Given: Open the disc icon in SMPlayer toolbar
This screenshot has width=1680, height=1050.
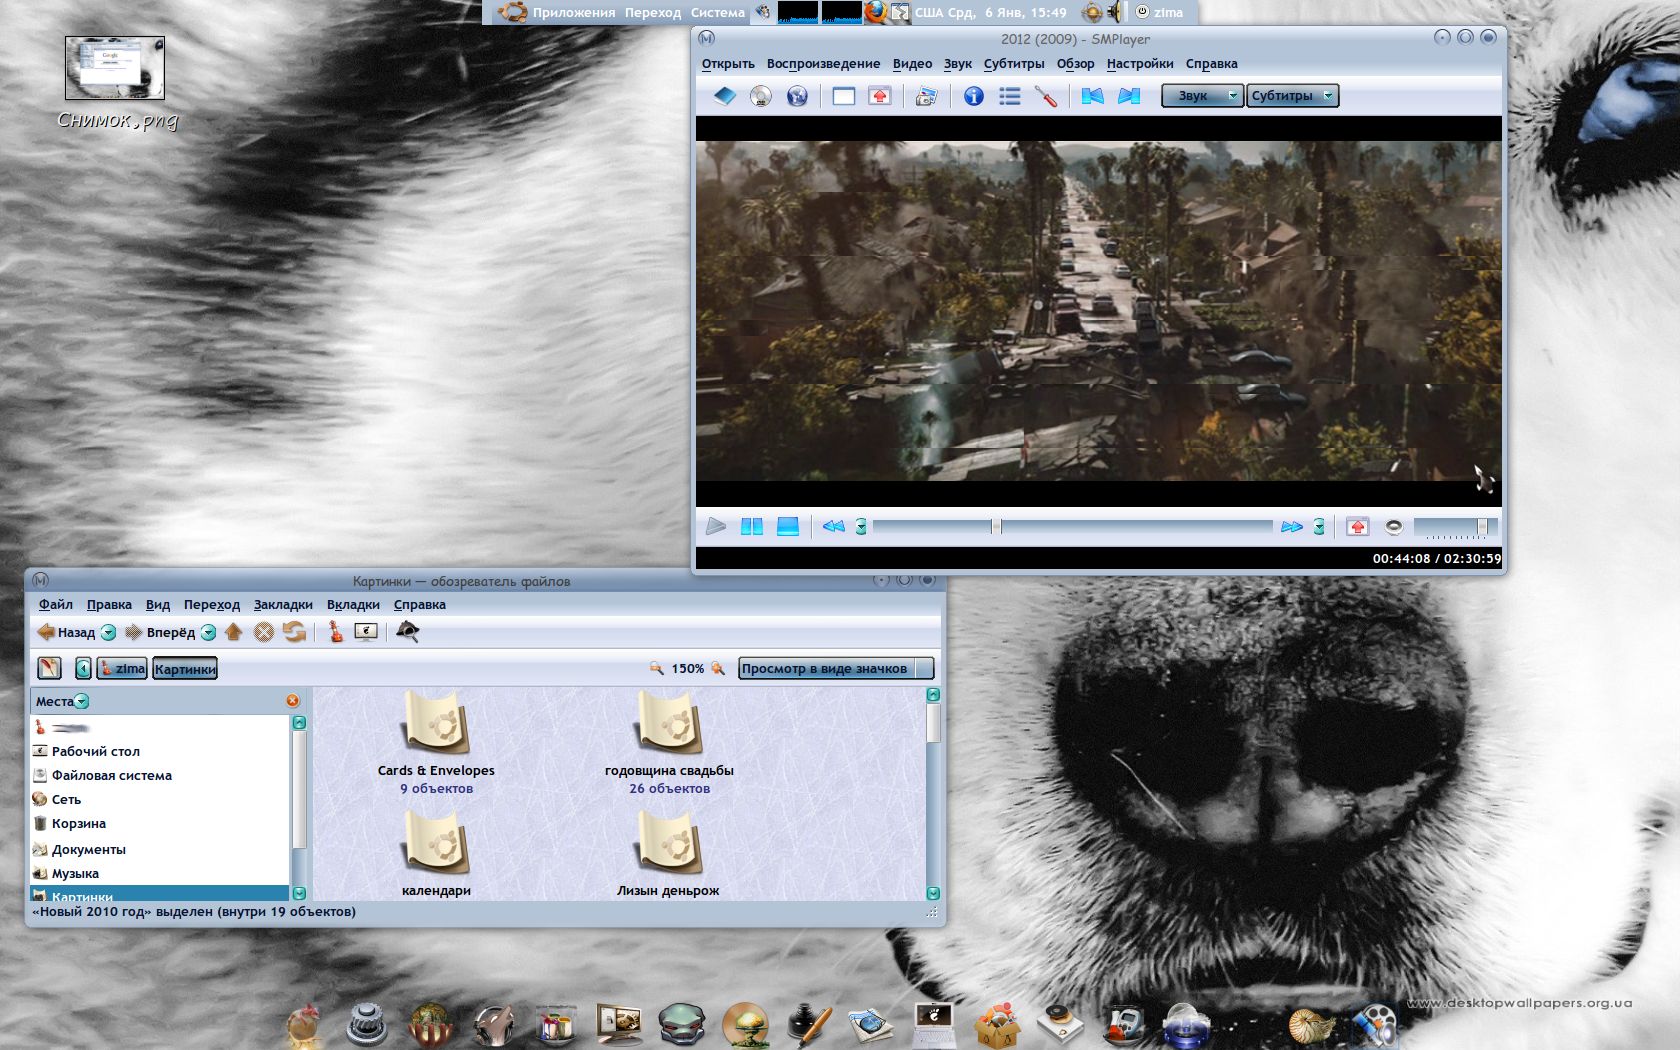Looking at the screenshot, I should coord(761,96).
